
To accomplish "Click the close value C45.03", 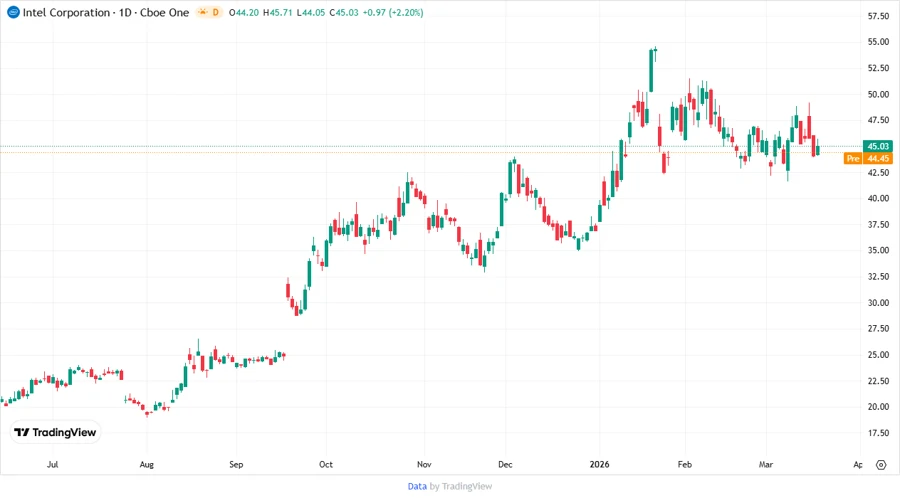I will coord(344,13).
